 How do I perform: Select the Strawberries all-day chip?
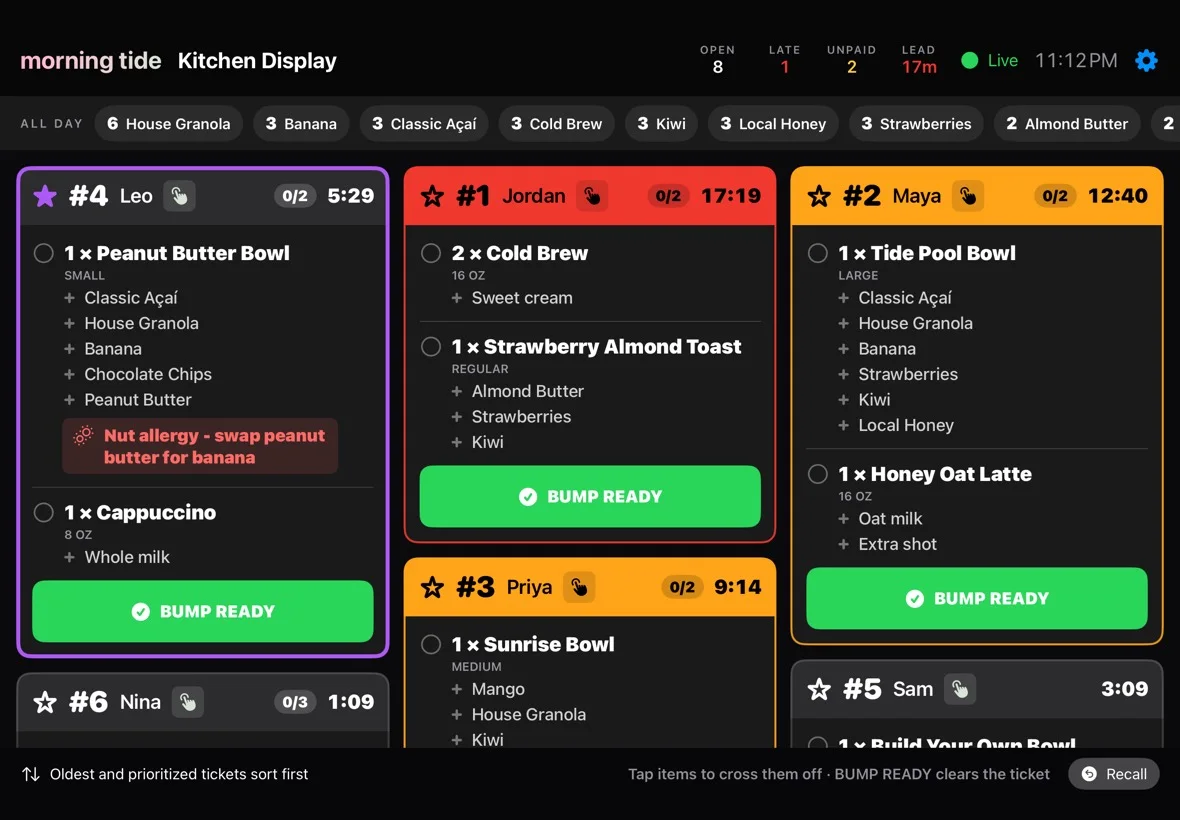(917, 123)
